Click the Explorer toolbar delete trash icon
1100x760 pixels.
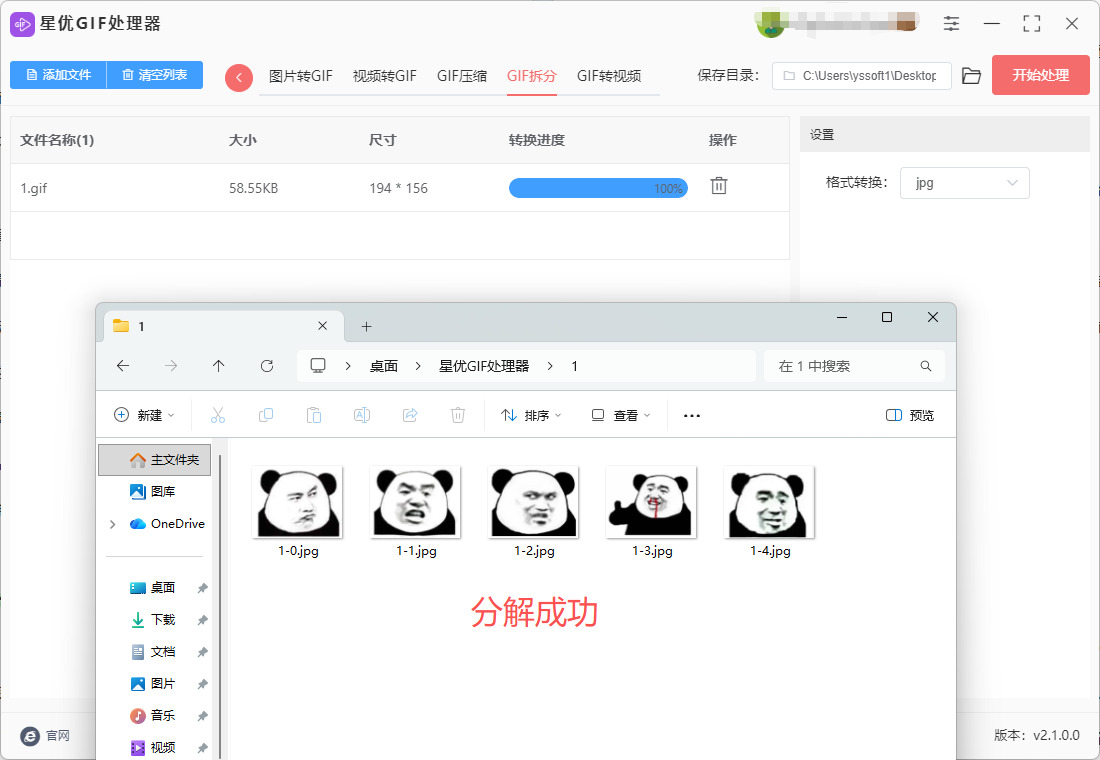[x=457, y=415]
